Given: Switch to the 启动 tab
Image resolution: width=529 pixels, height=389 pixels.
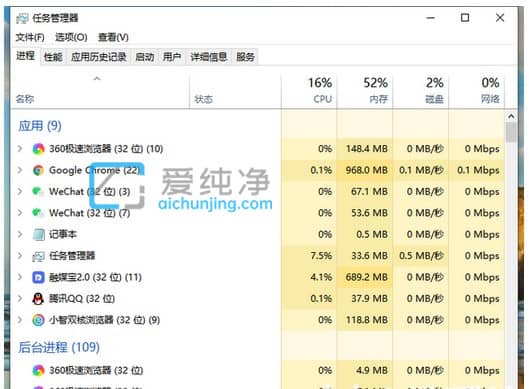Looking at the screenshot, I should point(145,57).
